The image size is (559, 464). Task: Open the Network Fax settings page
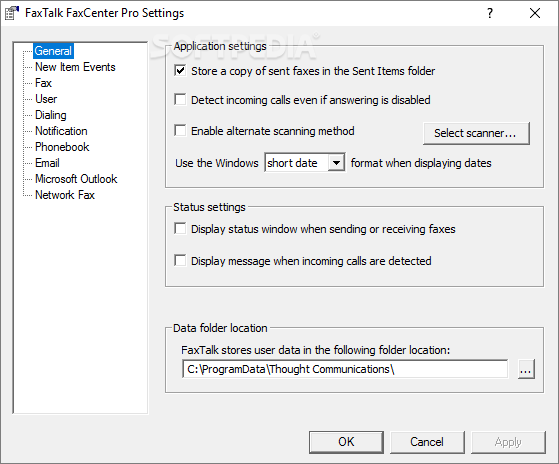coord(65,195)
